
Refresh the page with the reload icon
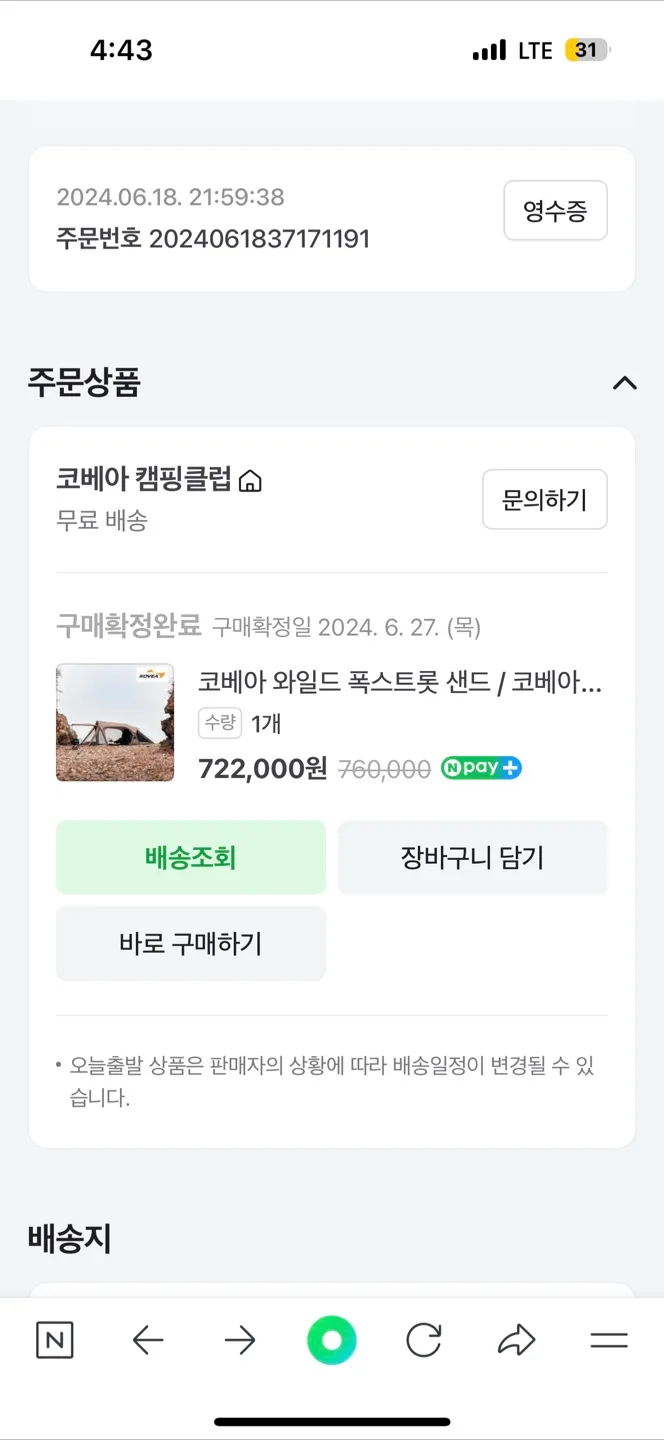[x=424, y=1341]
